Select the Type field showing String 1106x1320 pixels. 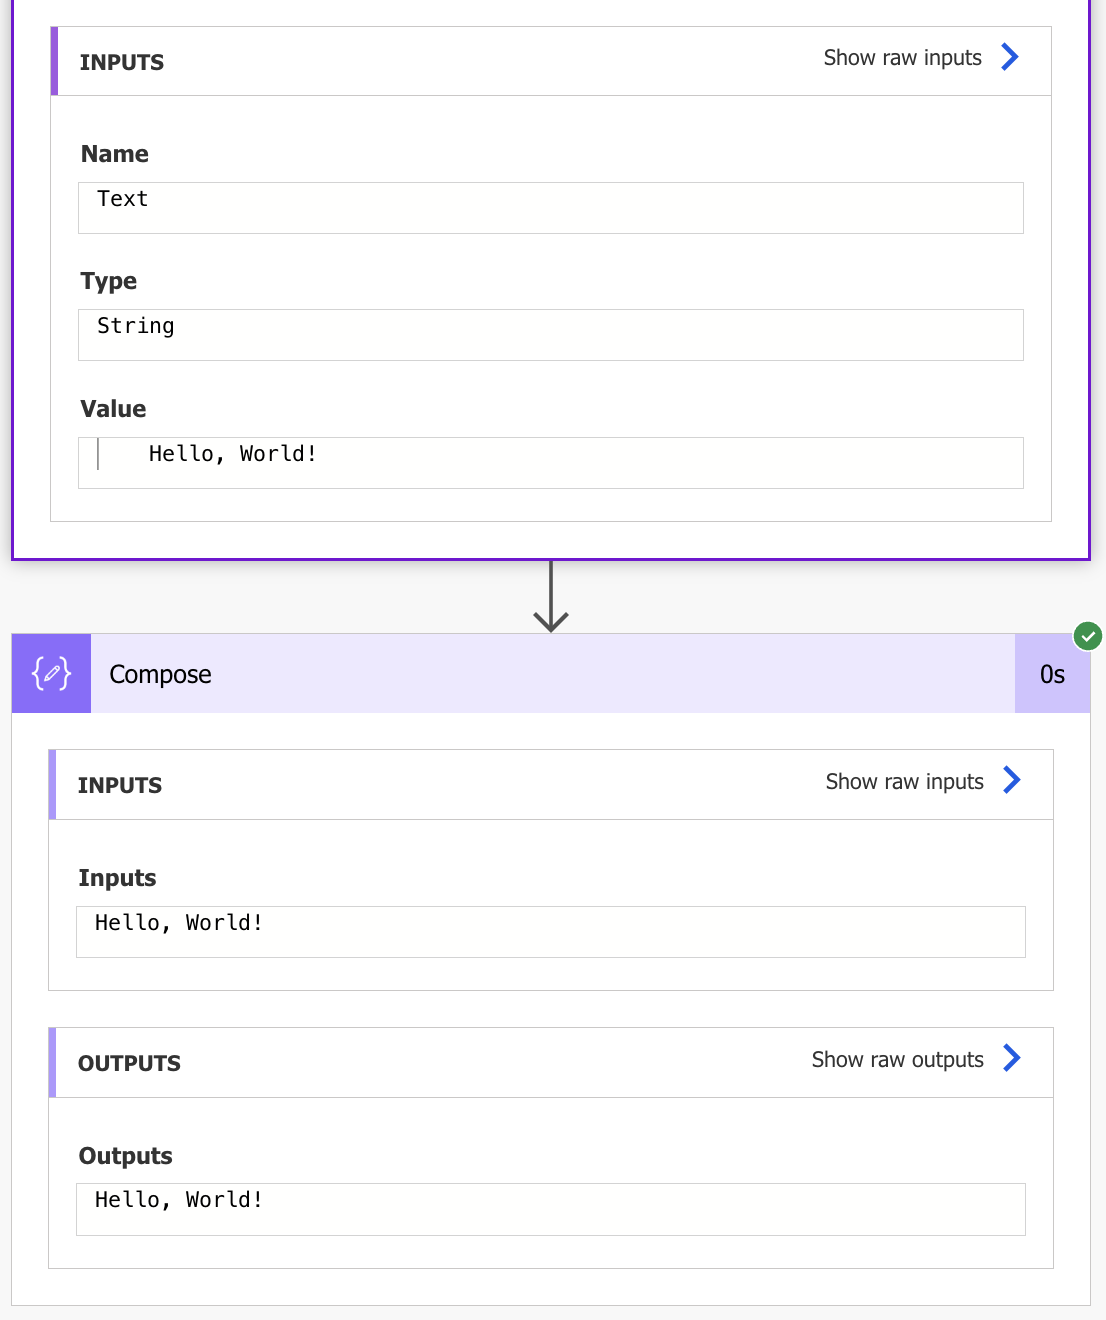pos(551,334)
